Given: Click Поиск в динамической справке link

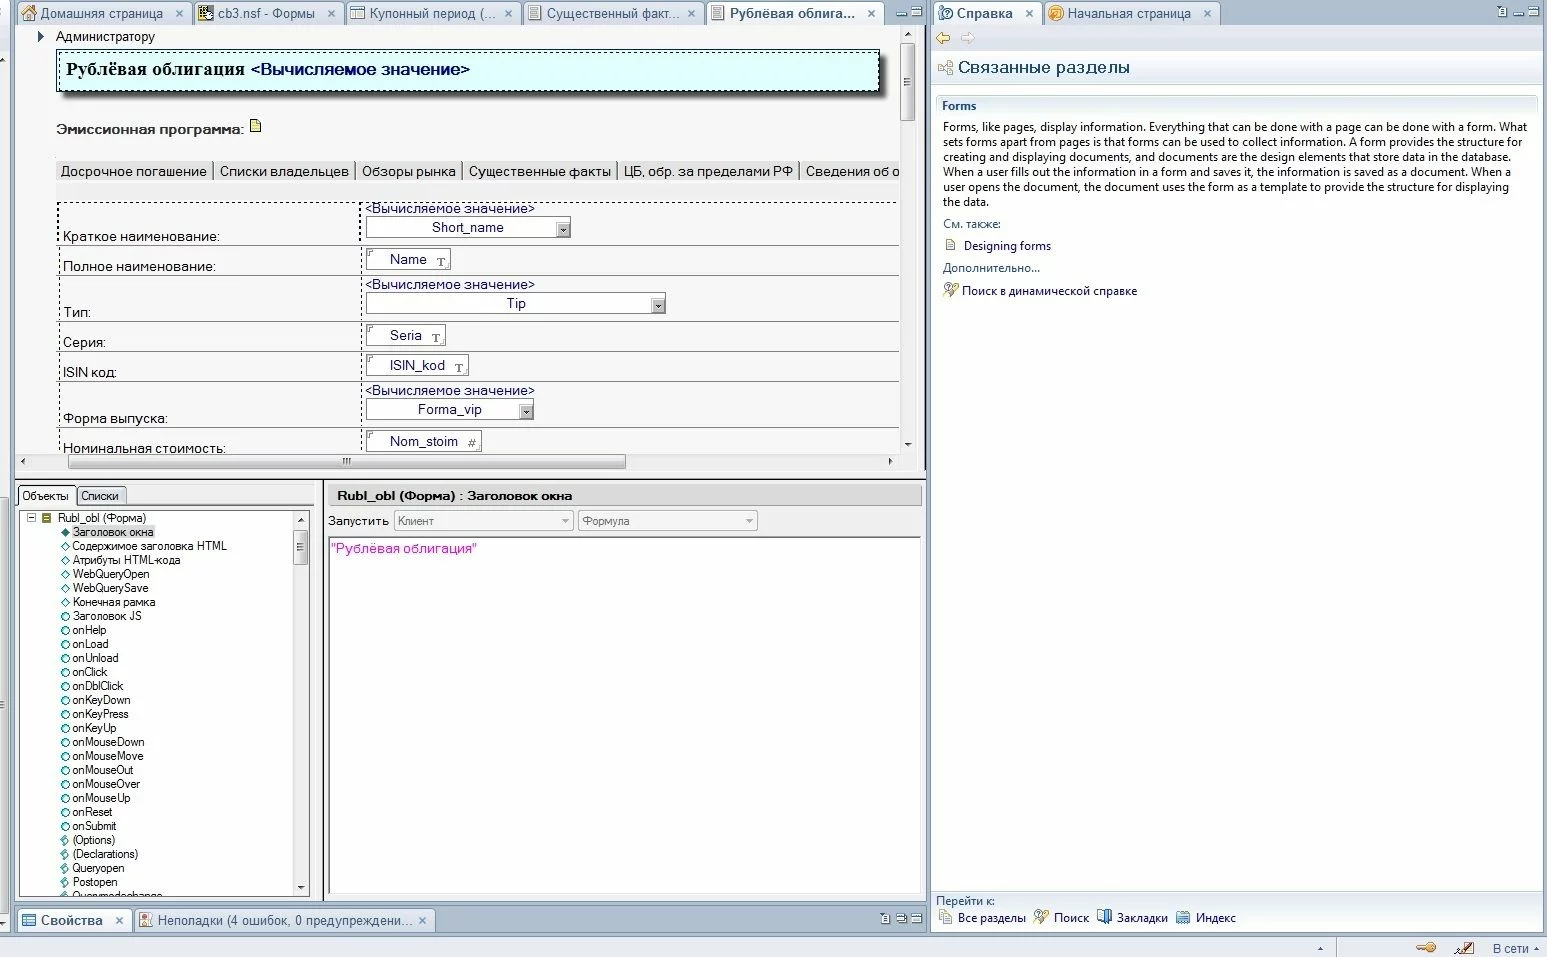Looking at the screenshot, I should (1049, 291).
